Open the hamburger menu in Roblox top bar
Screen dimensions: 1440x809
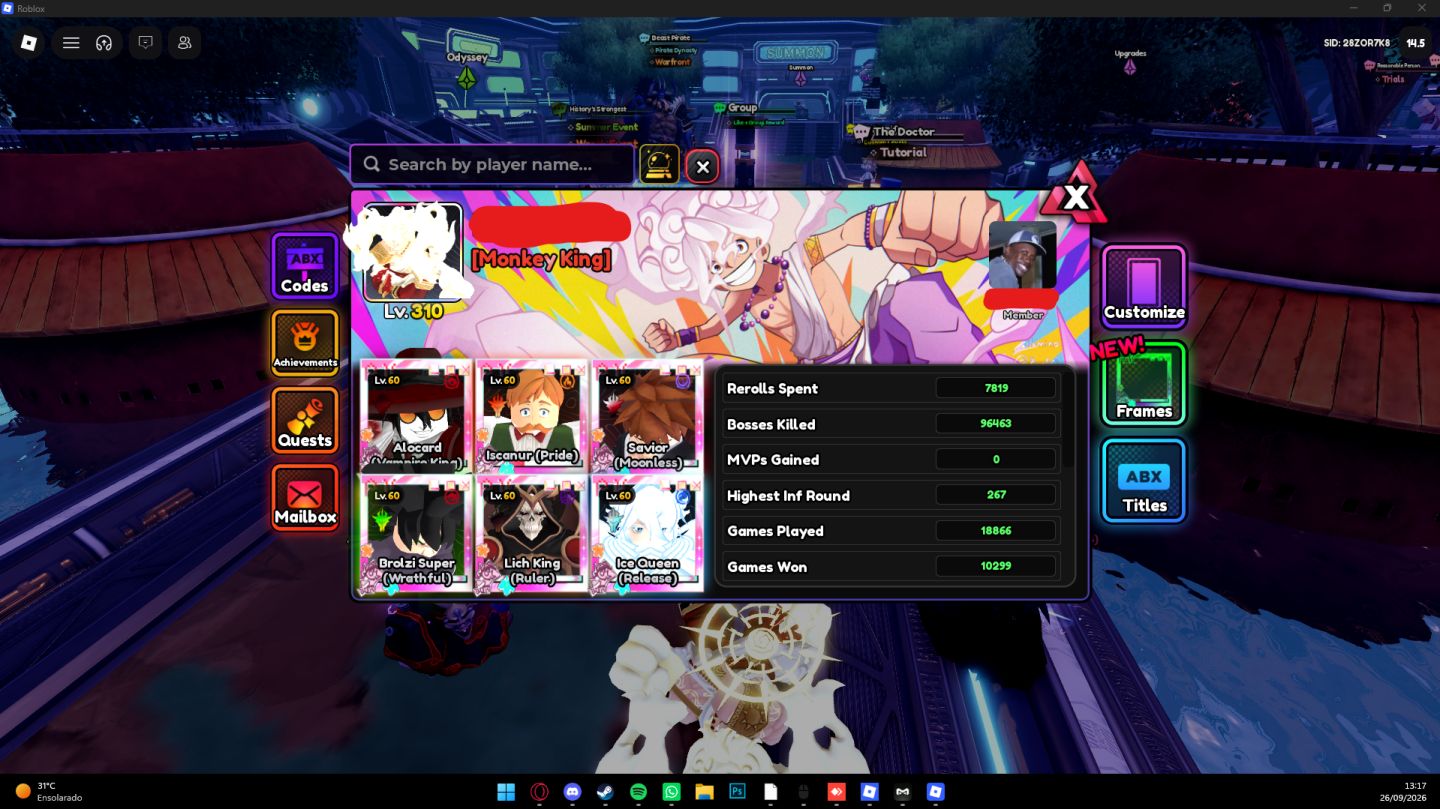tap(71, 43)
